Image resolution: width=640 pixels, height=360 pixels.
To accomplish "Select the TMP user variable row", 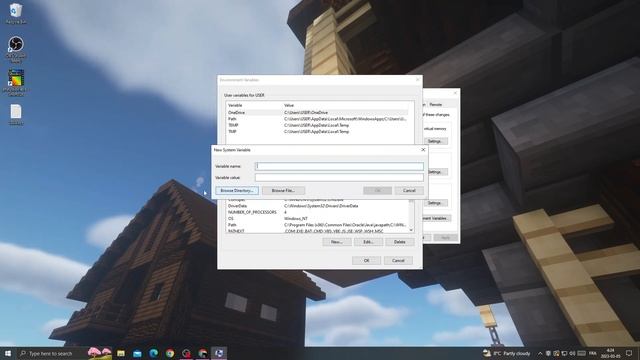I will coord(318,131).
